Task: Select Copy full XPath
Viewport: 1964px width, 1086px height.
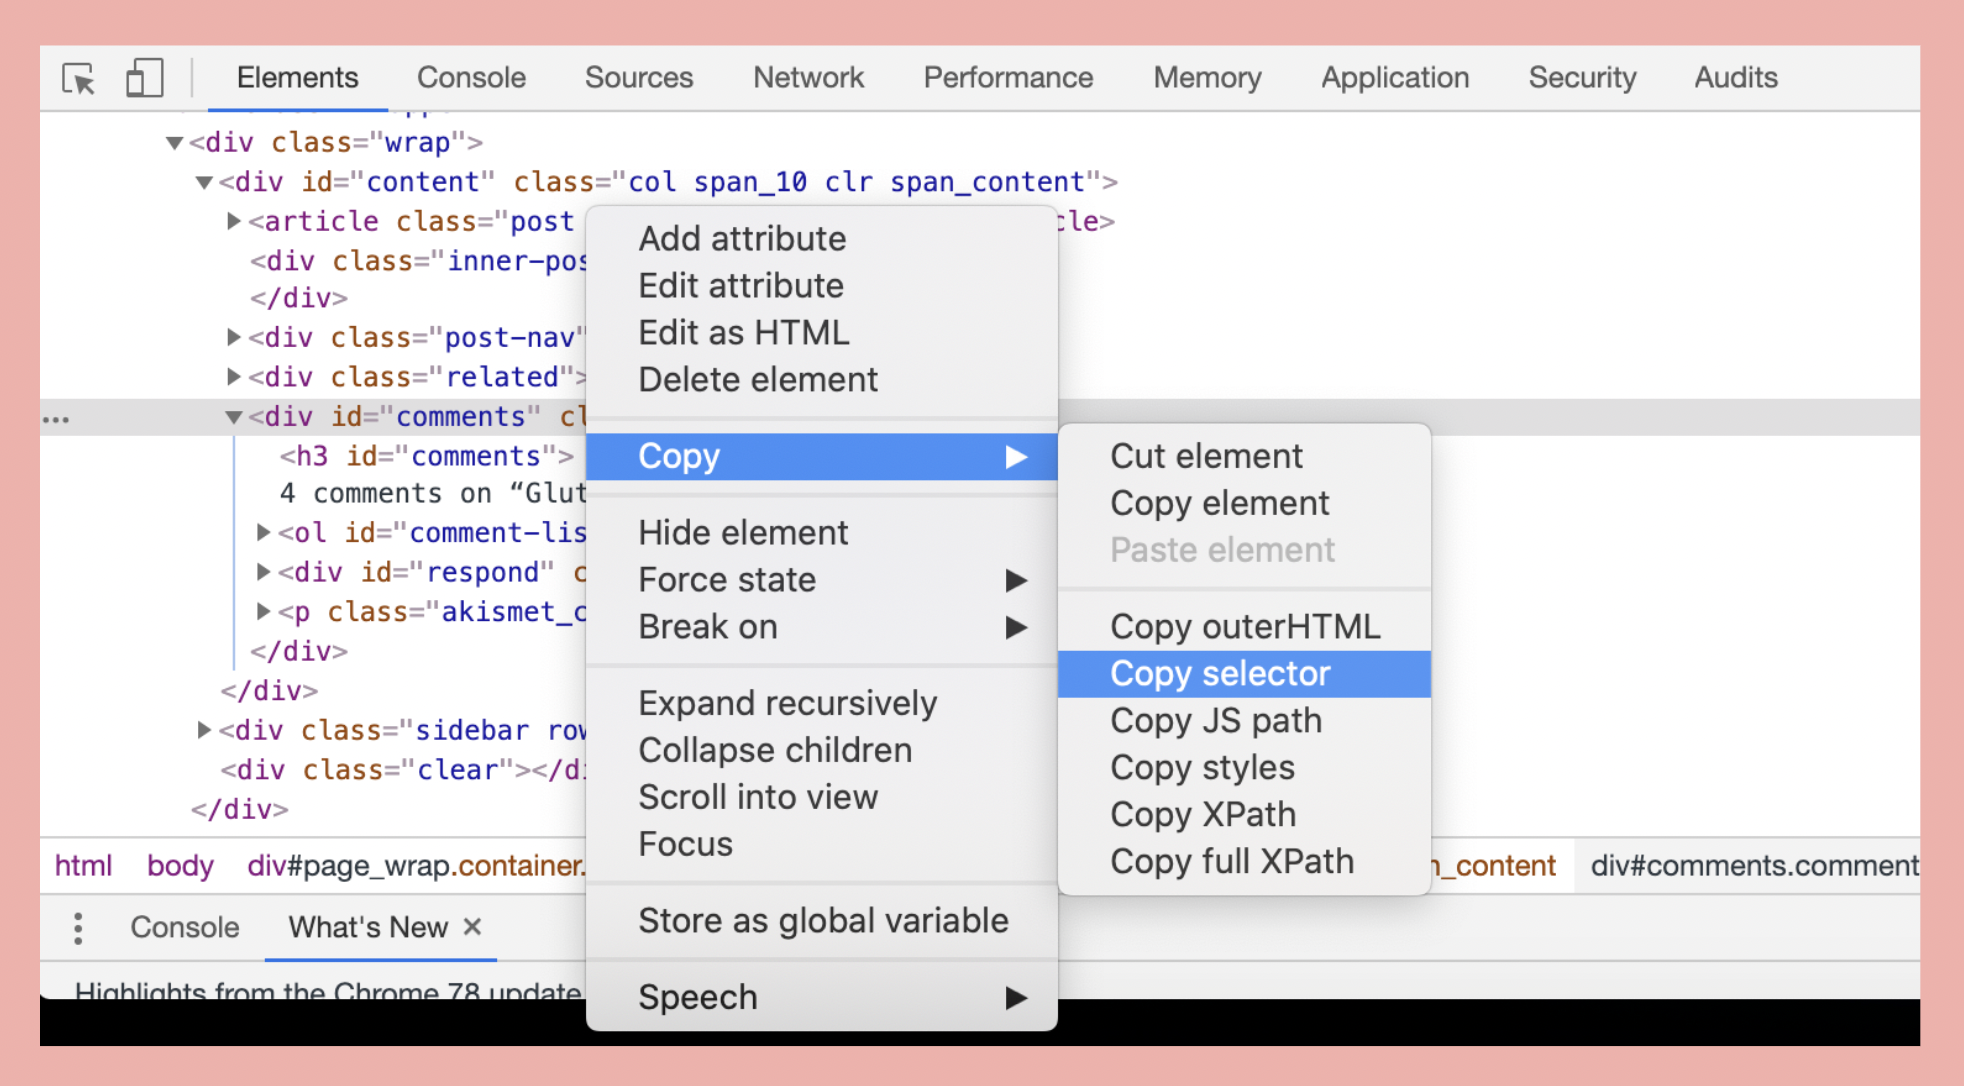Action: pos(1232,861)
